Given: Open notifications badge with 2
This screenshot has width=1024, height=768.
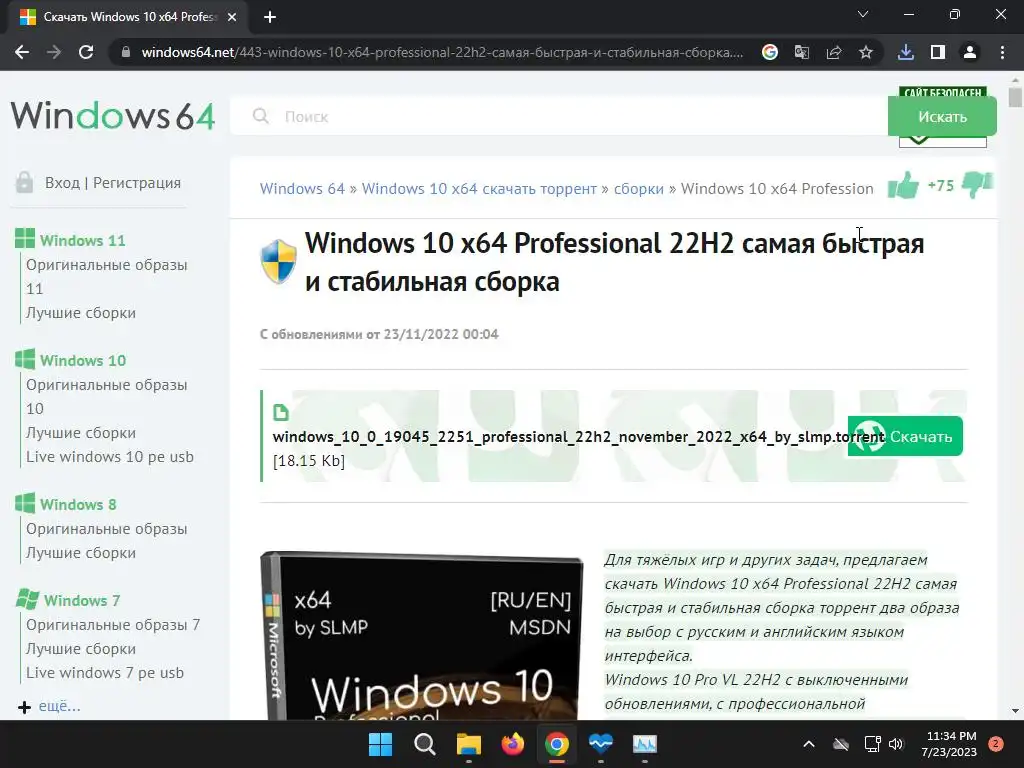Looking at the screenshot, I should (996, 744).
